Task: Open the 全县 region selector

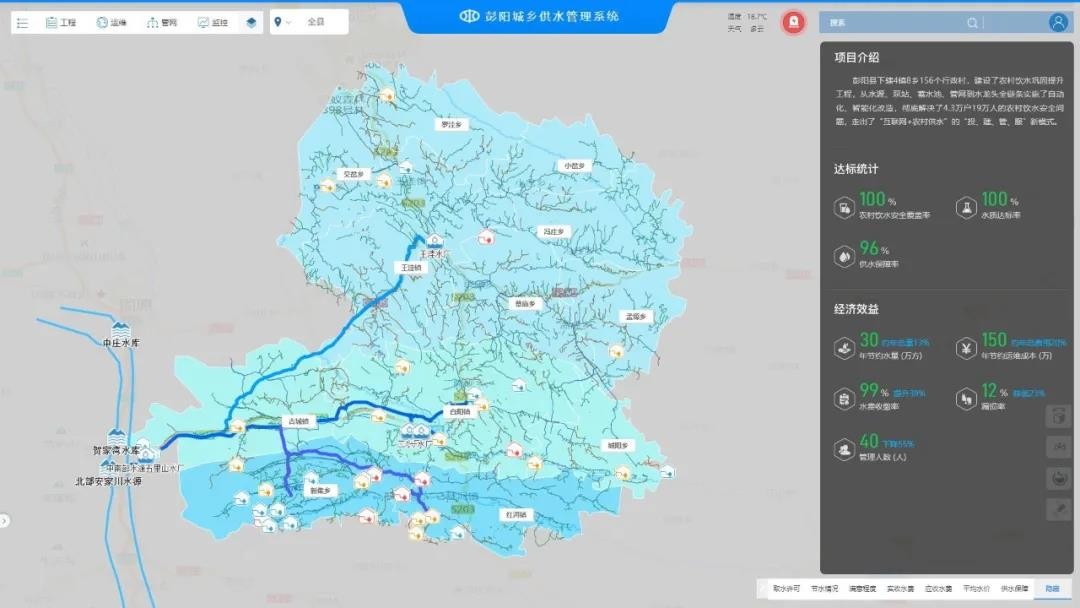Action: point(316,22)
